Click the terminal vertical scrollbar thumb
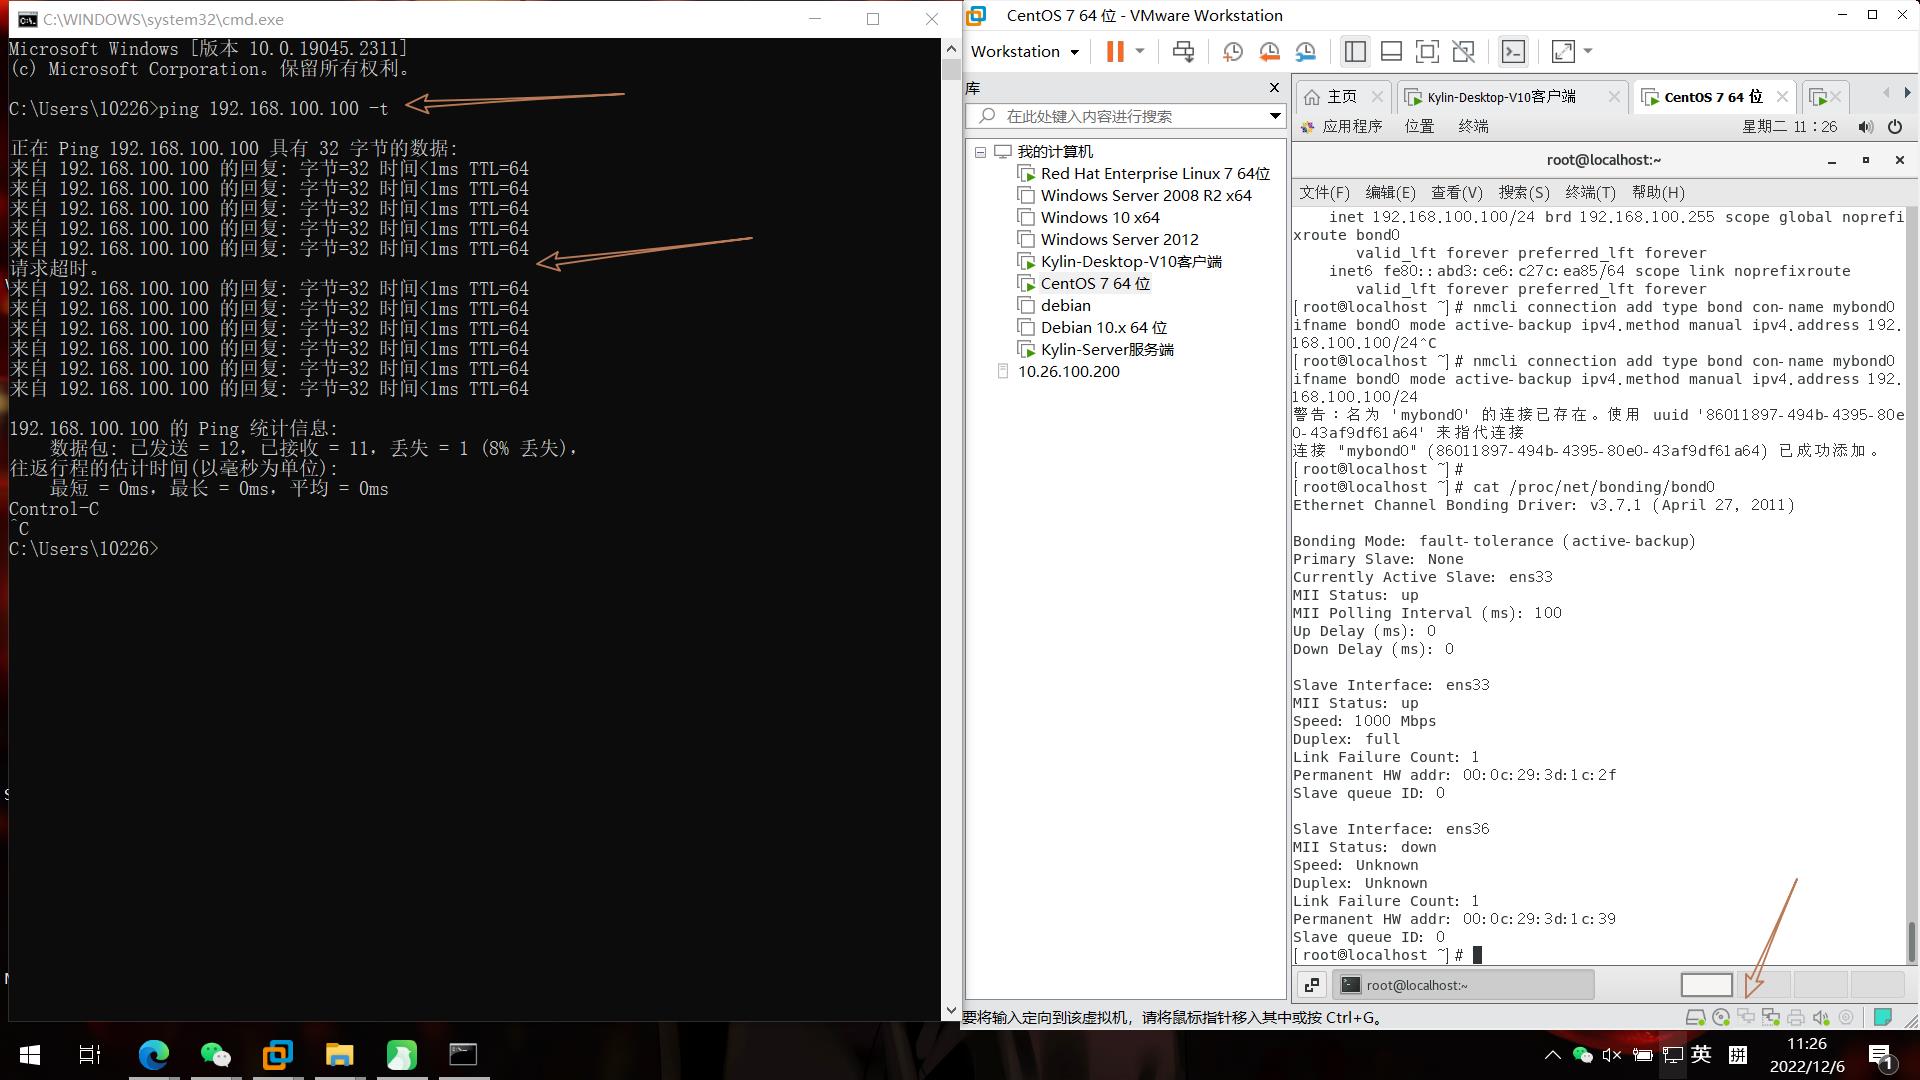 click(1911, 942)
